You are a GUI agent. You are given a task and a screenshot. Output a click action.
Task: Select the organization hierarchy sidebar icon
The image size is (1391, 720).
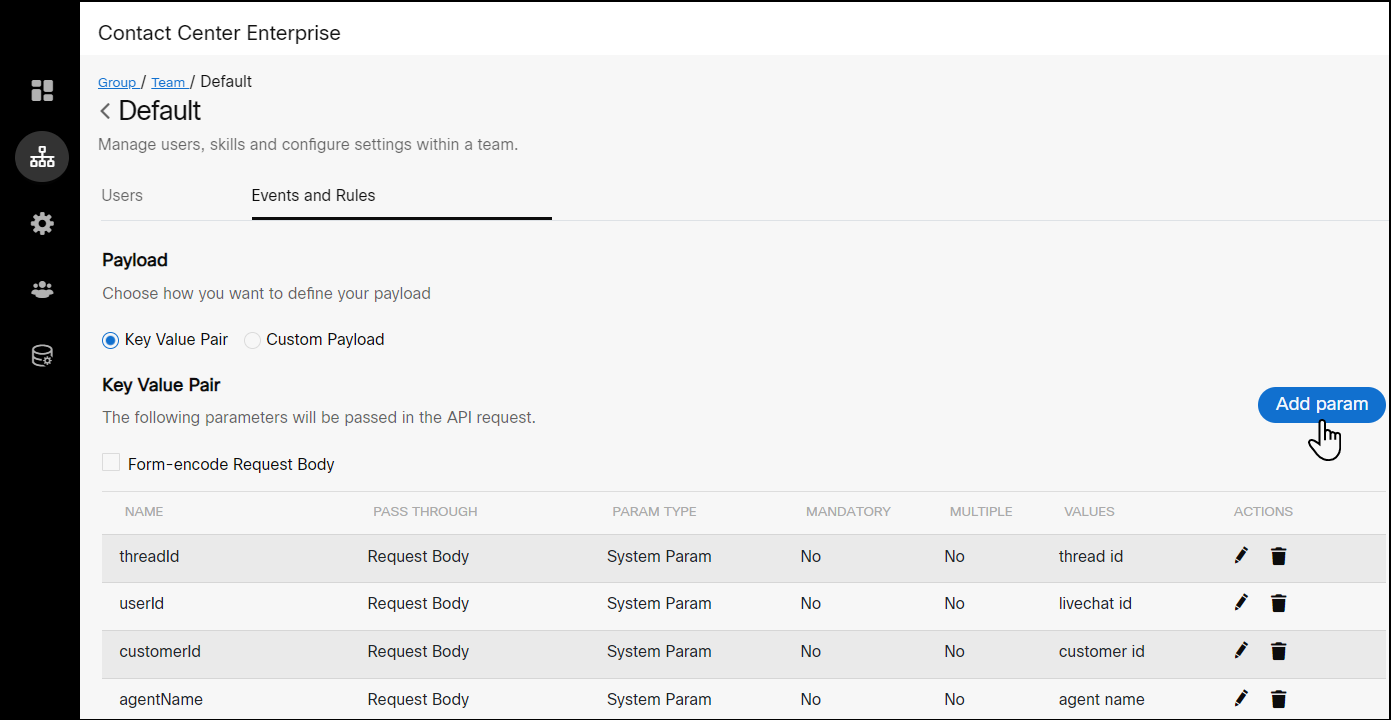[42, 157]
